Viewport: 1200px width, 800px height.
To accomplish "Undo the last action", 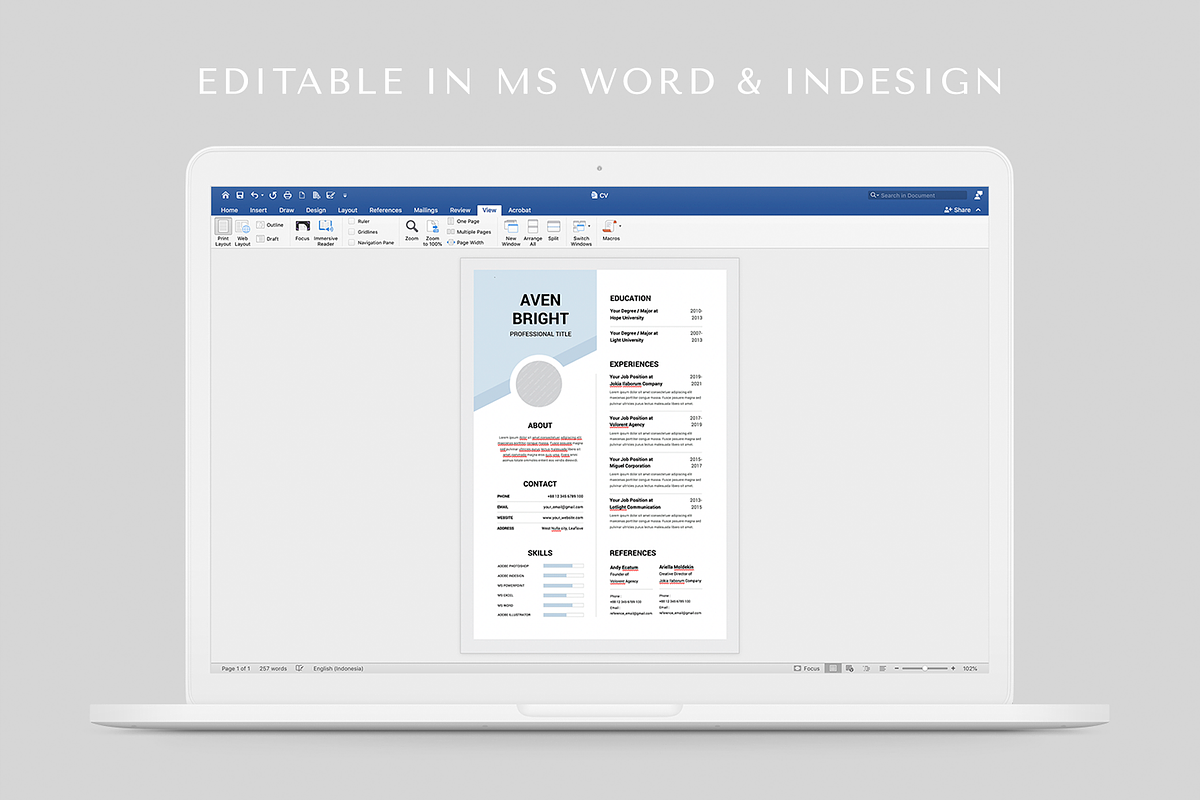I will point(254,195).
